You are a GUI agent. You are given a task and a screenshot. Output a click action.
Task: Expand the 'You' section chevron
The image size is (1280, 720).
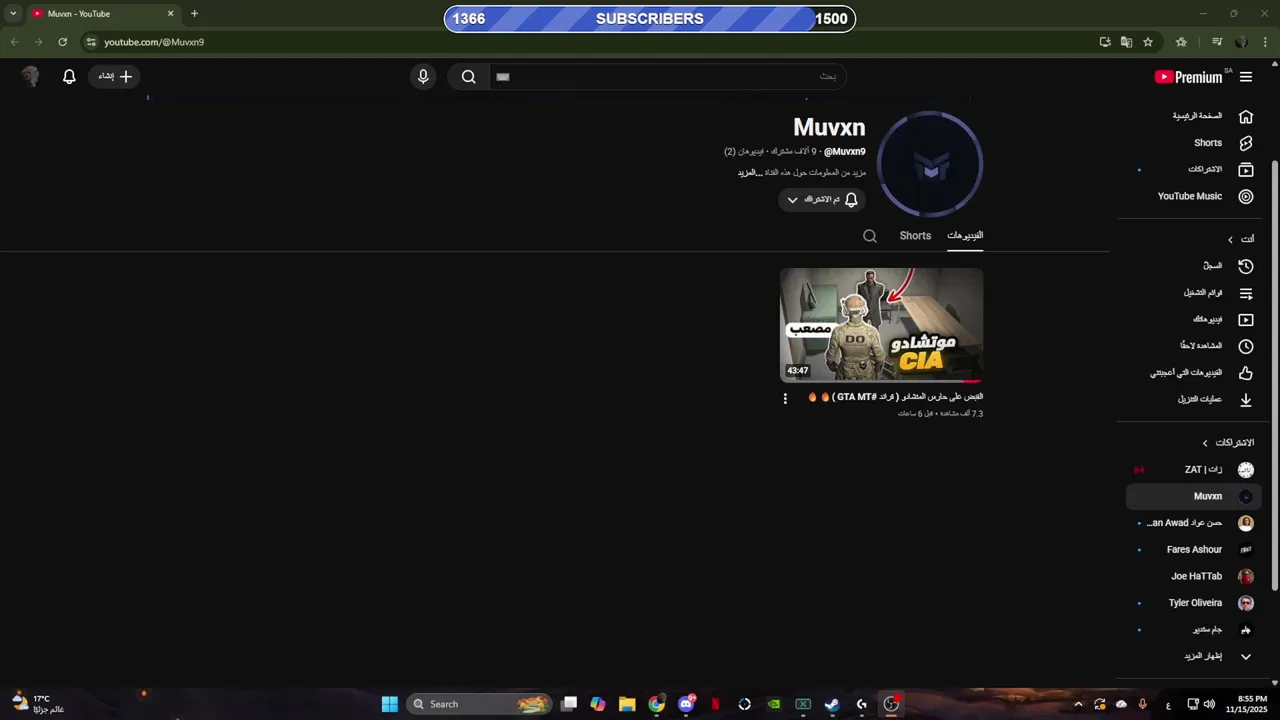pos(1230,239)
